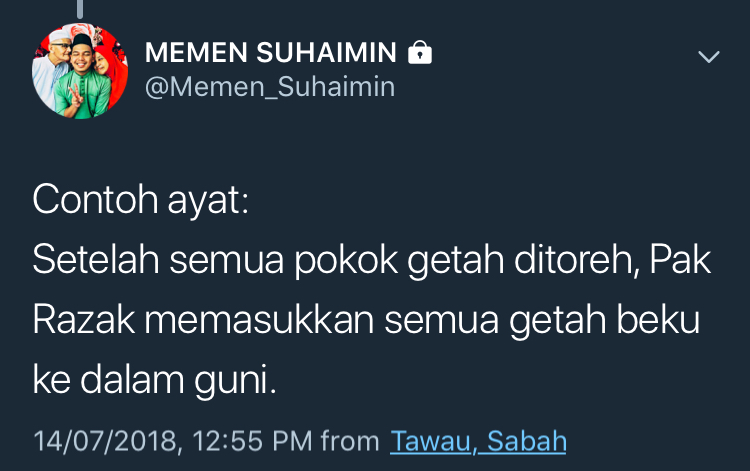Click the @Memen_Suhaimin handle
This screenshot has height=471, width=750.
(x=270, y=87)
